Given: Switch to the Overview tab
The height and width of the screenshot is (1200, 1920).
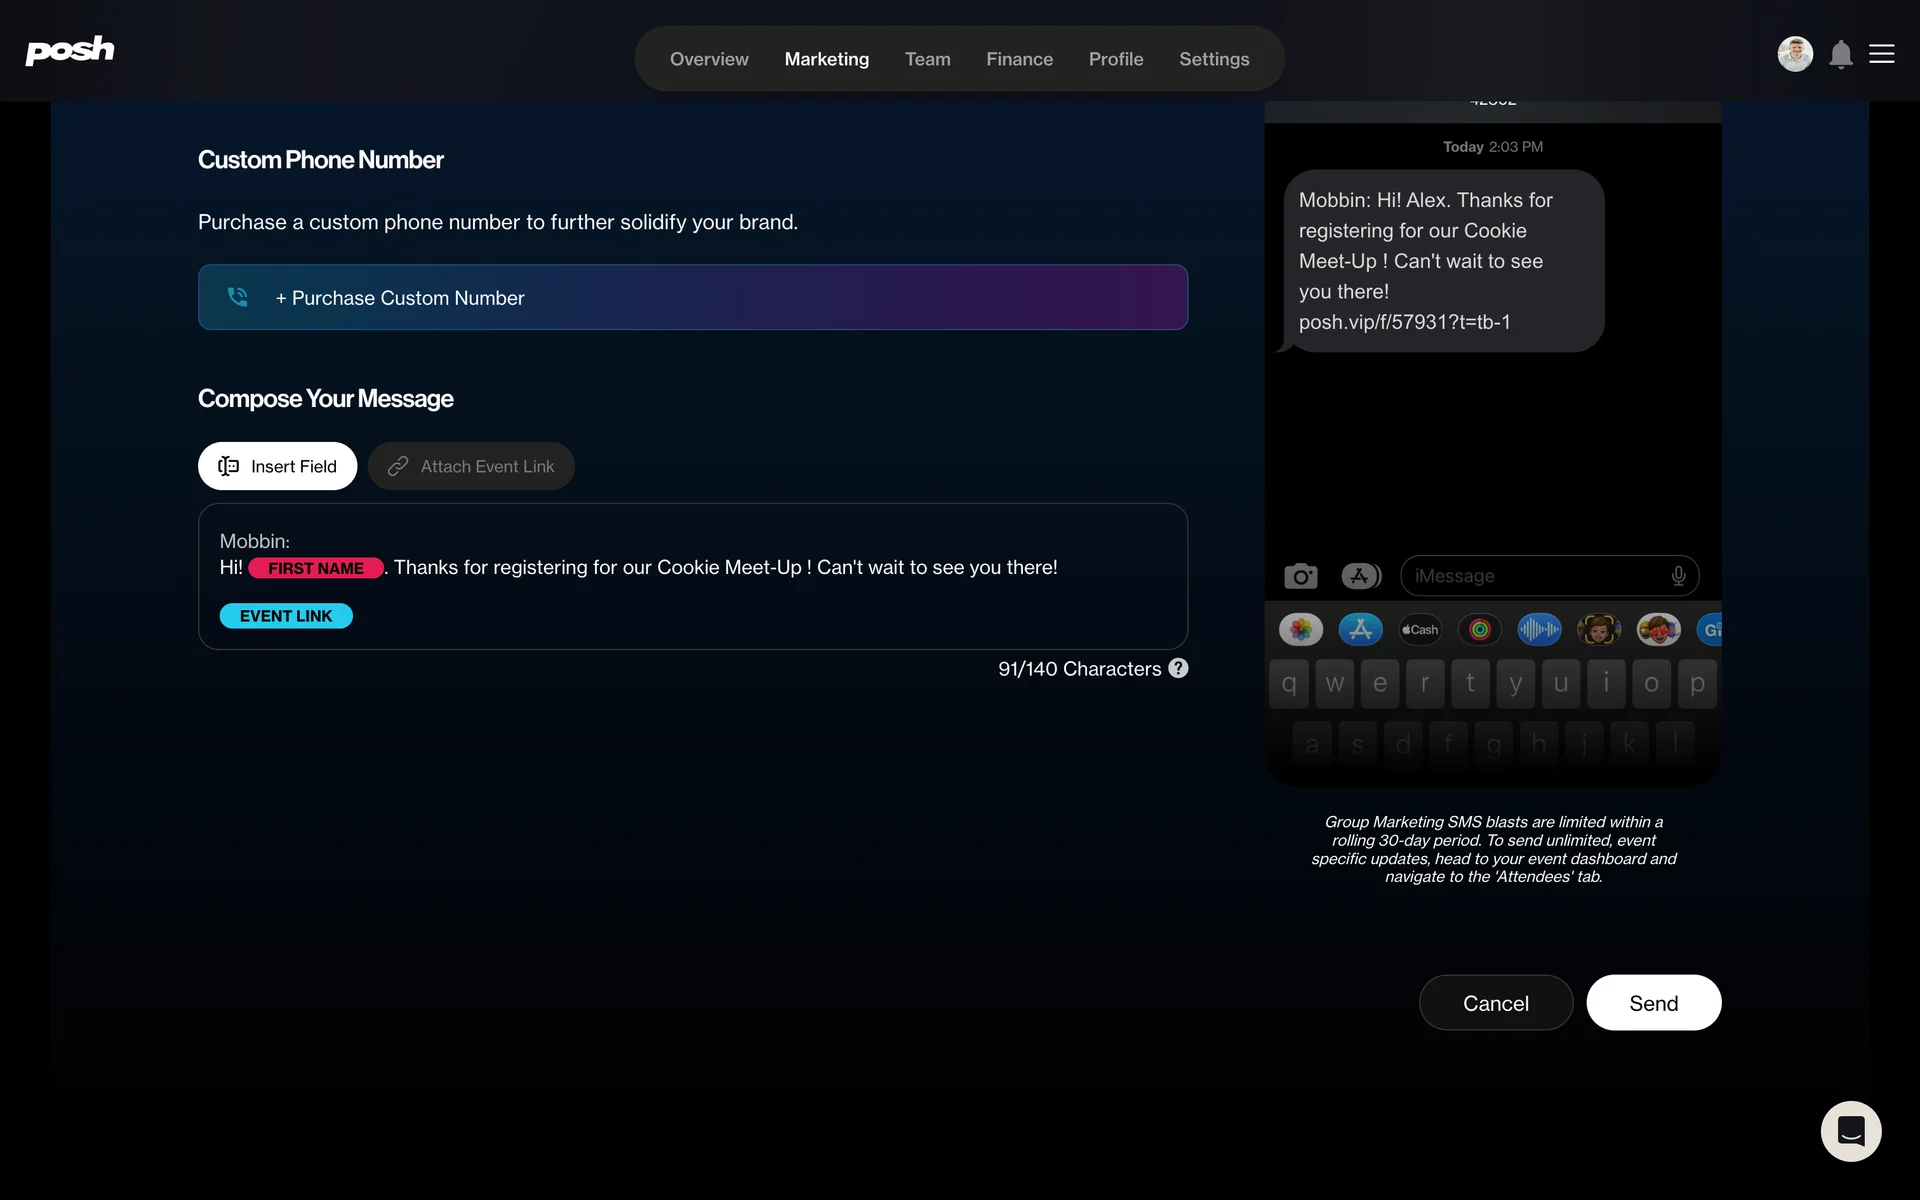Looking at the screenshot, I should [708, 59].
